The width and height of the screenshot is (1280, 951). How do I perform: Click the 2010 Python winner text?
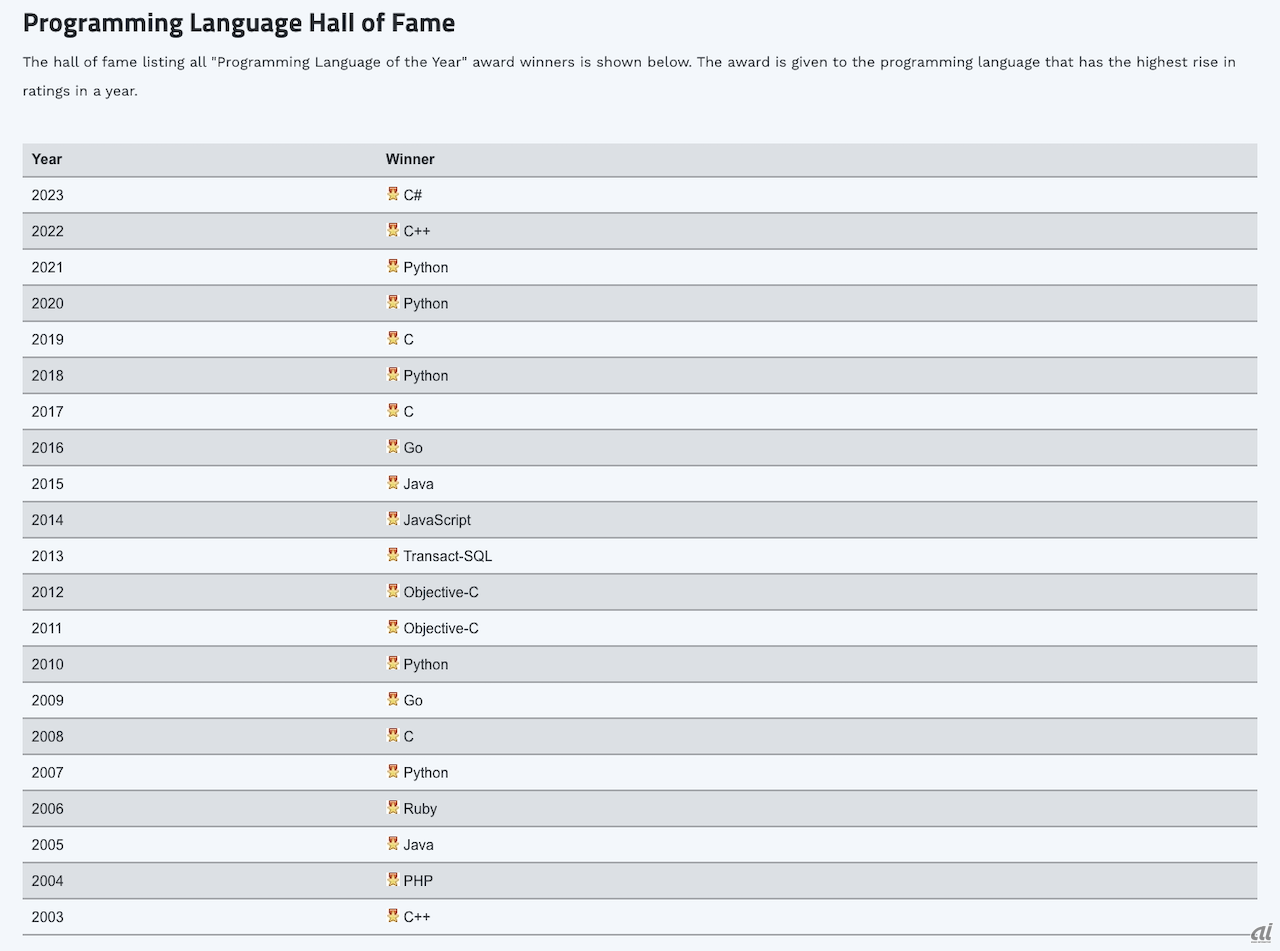click(426, 664)
